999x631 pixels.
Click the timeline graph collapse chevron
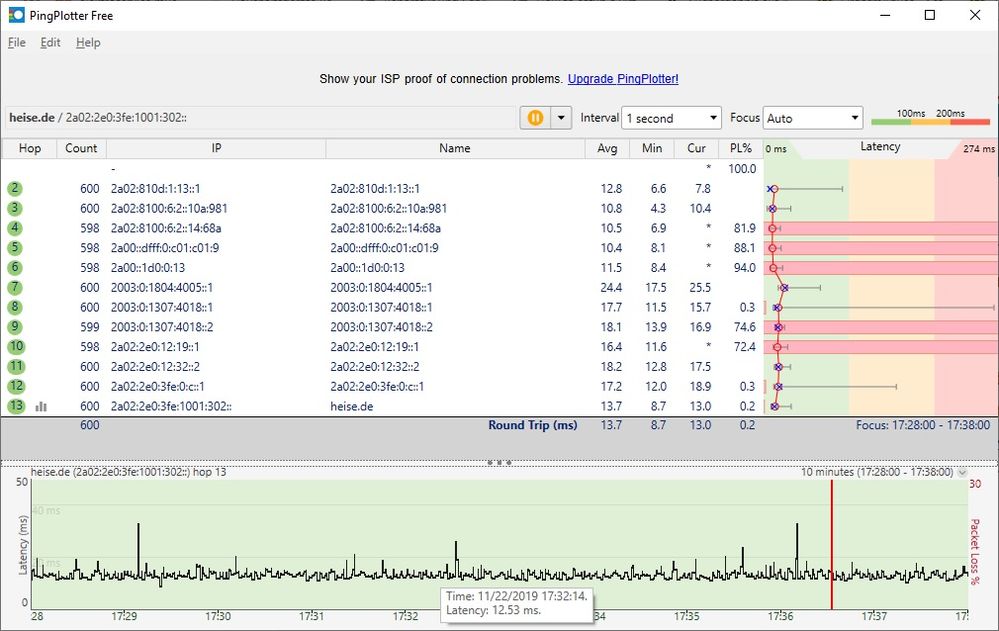(x=962, y=472)
